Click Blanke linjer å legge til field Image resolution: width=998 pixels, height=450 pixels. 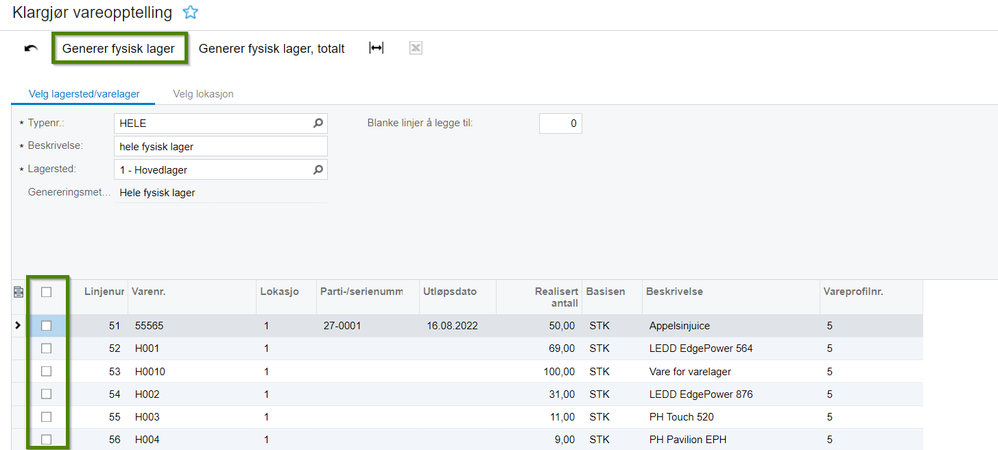(560, 123)
